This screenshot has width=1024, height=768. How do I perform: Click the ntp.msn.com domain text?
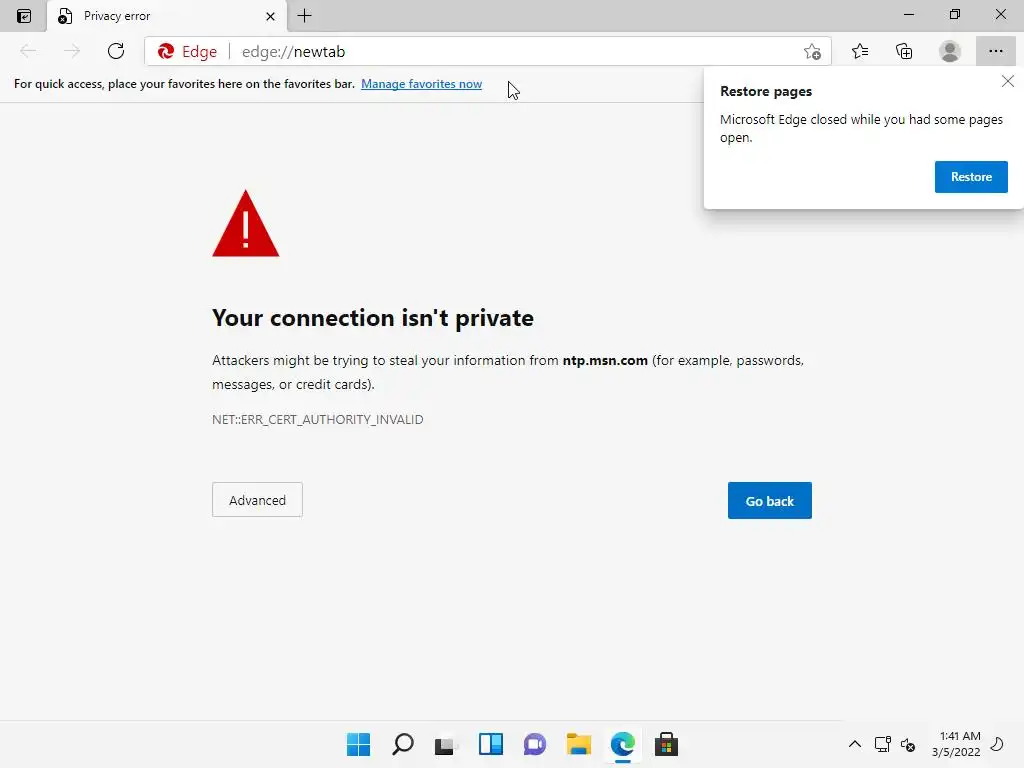(x=605, y=360)
